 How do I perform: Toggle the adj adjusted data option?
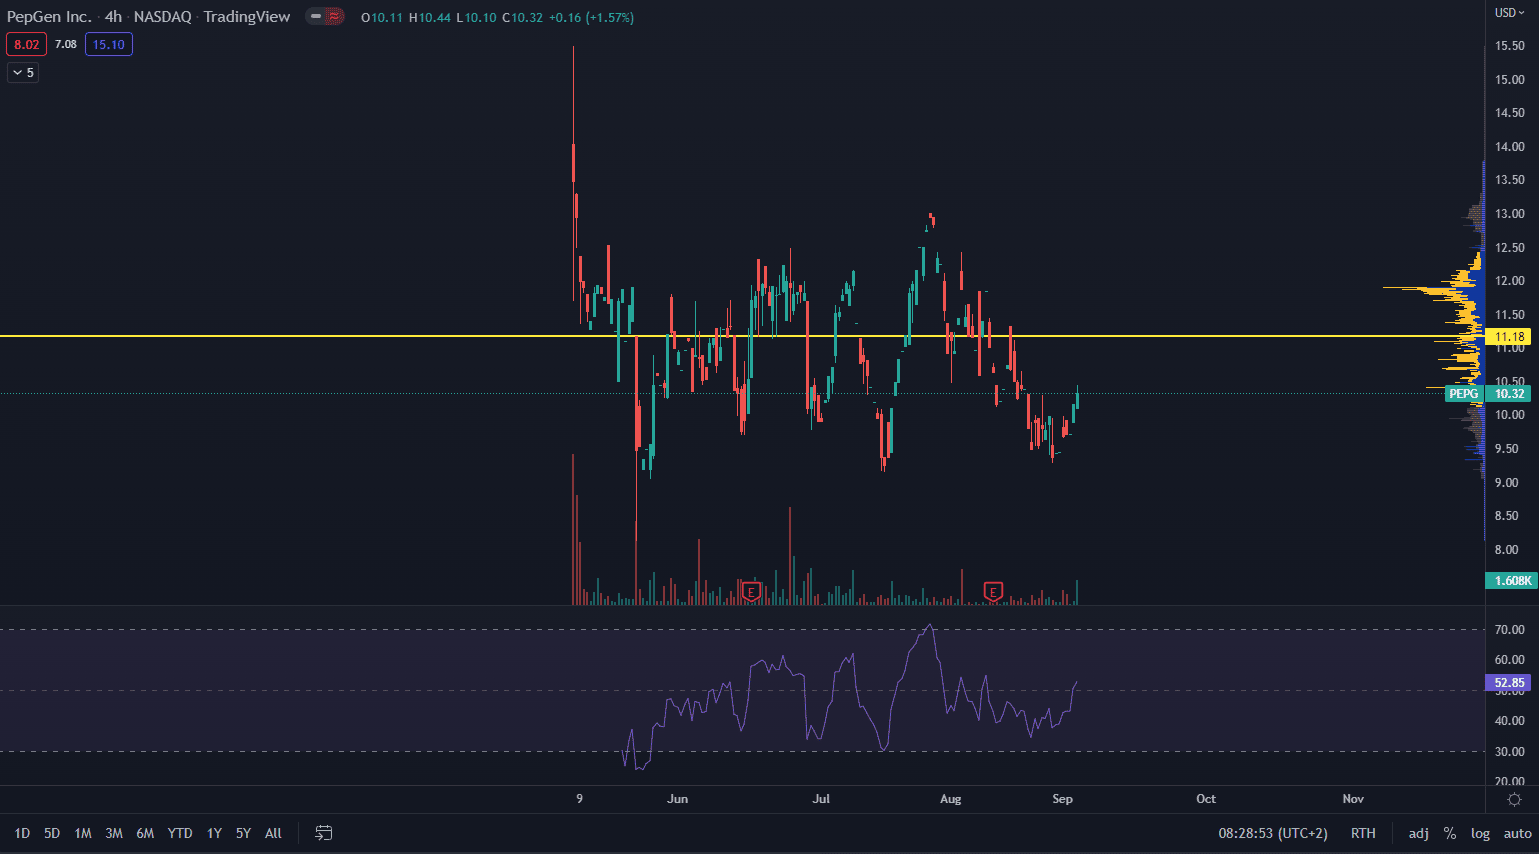[1418, 833]
